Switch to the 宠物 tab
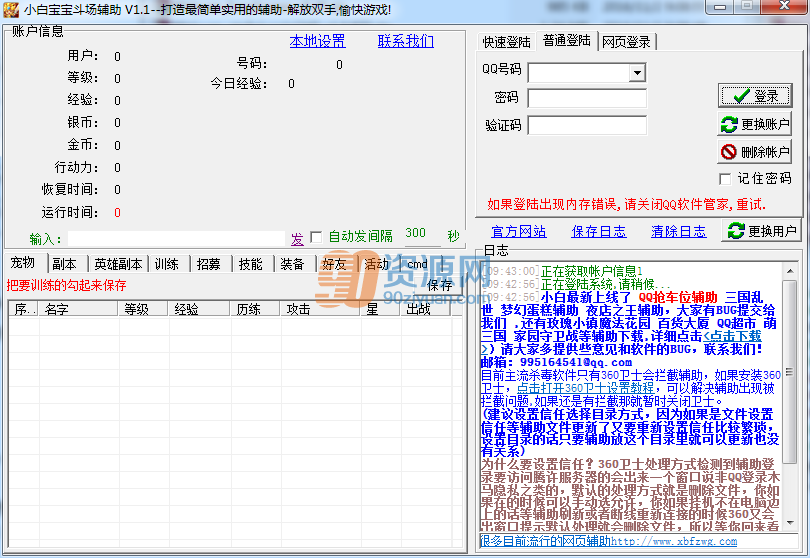The height and width of the screenshot is (558, 810). click(24, 262)
